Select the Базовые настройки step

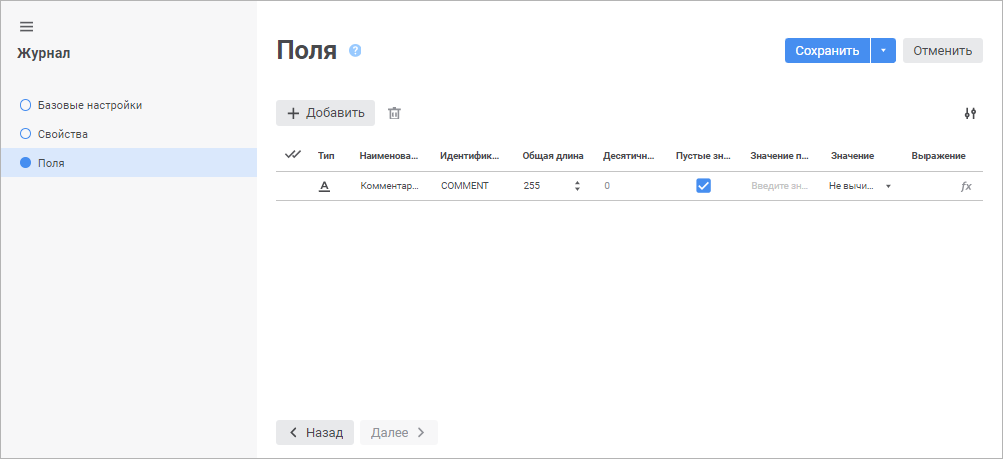click(89, 105)
